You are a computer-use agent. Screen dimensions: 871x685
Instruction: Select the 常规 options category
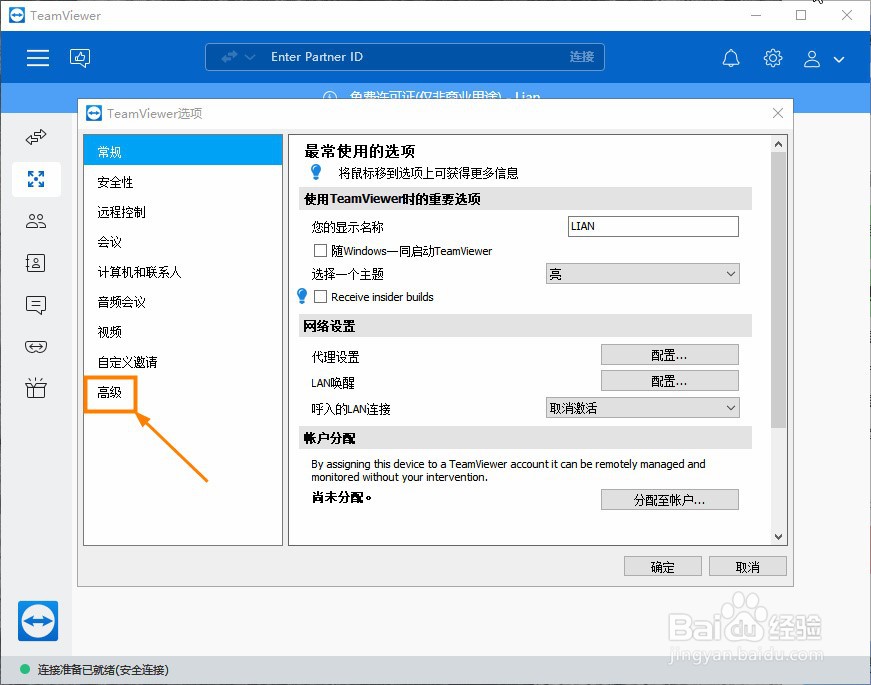coord(183,152)
